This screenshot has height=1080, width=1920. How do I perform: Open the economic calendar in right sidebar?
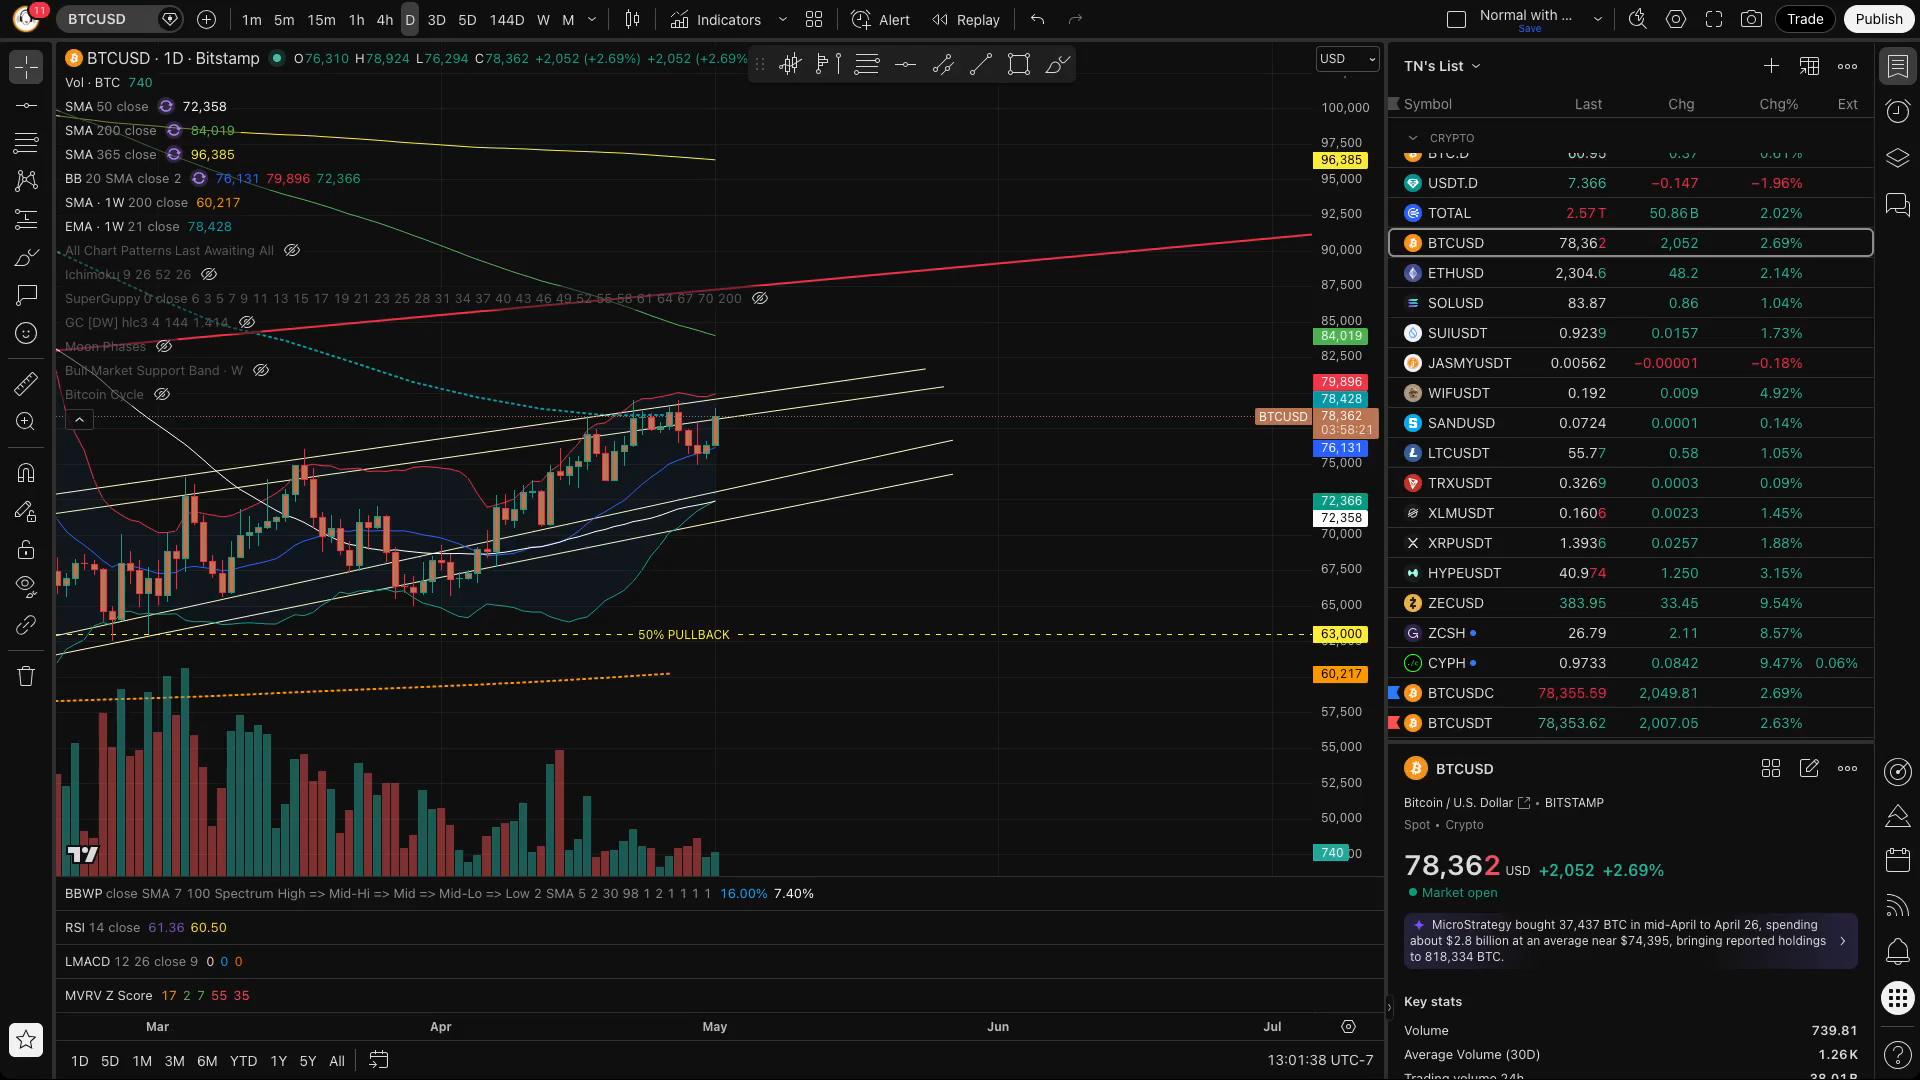[1898, 860]
